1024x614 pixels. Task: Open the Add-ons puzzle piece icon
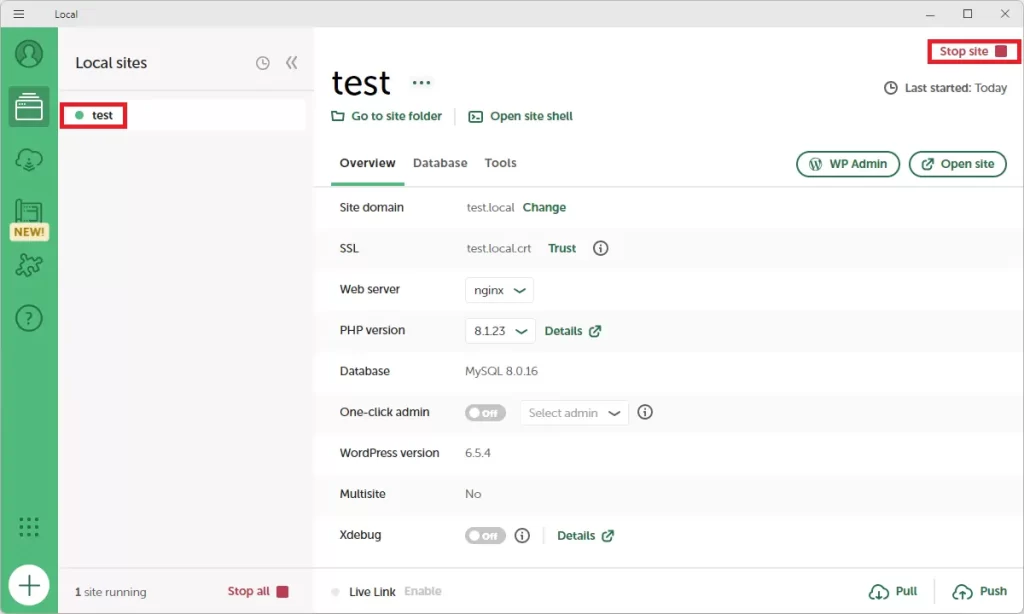[29, 266]
